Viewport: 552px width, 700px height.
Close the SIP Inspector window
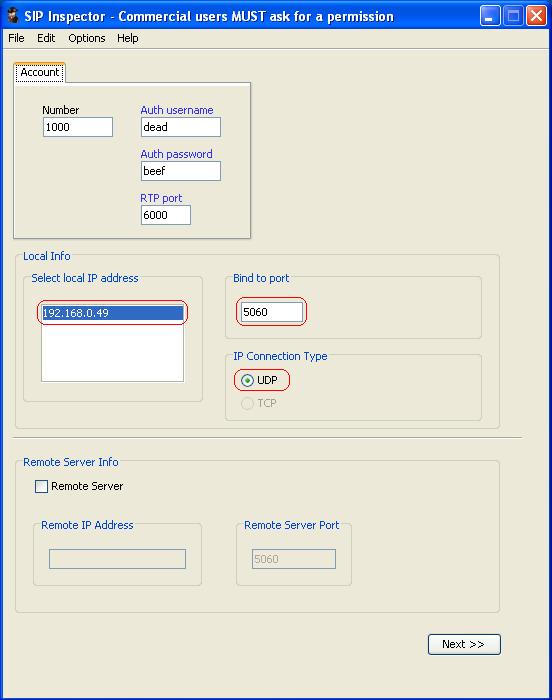(x=536, y=16)
